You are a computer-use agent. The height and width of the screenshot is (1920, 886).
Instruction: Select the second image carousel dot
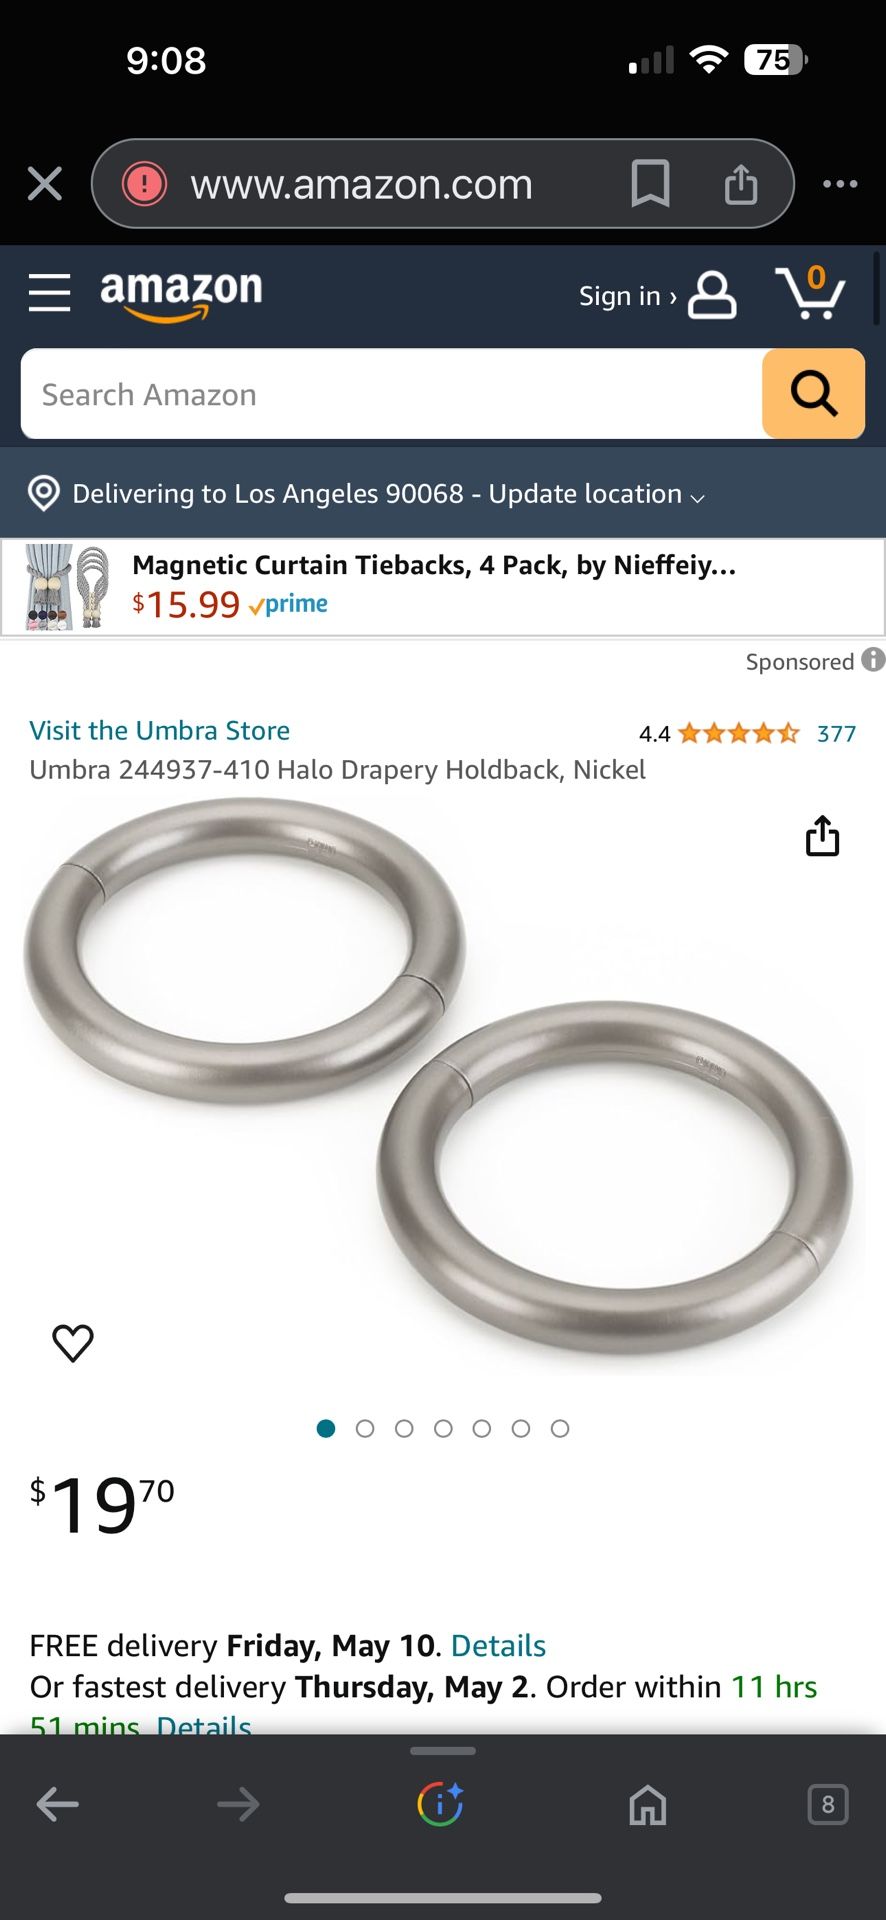(x=365, y=1428)
